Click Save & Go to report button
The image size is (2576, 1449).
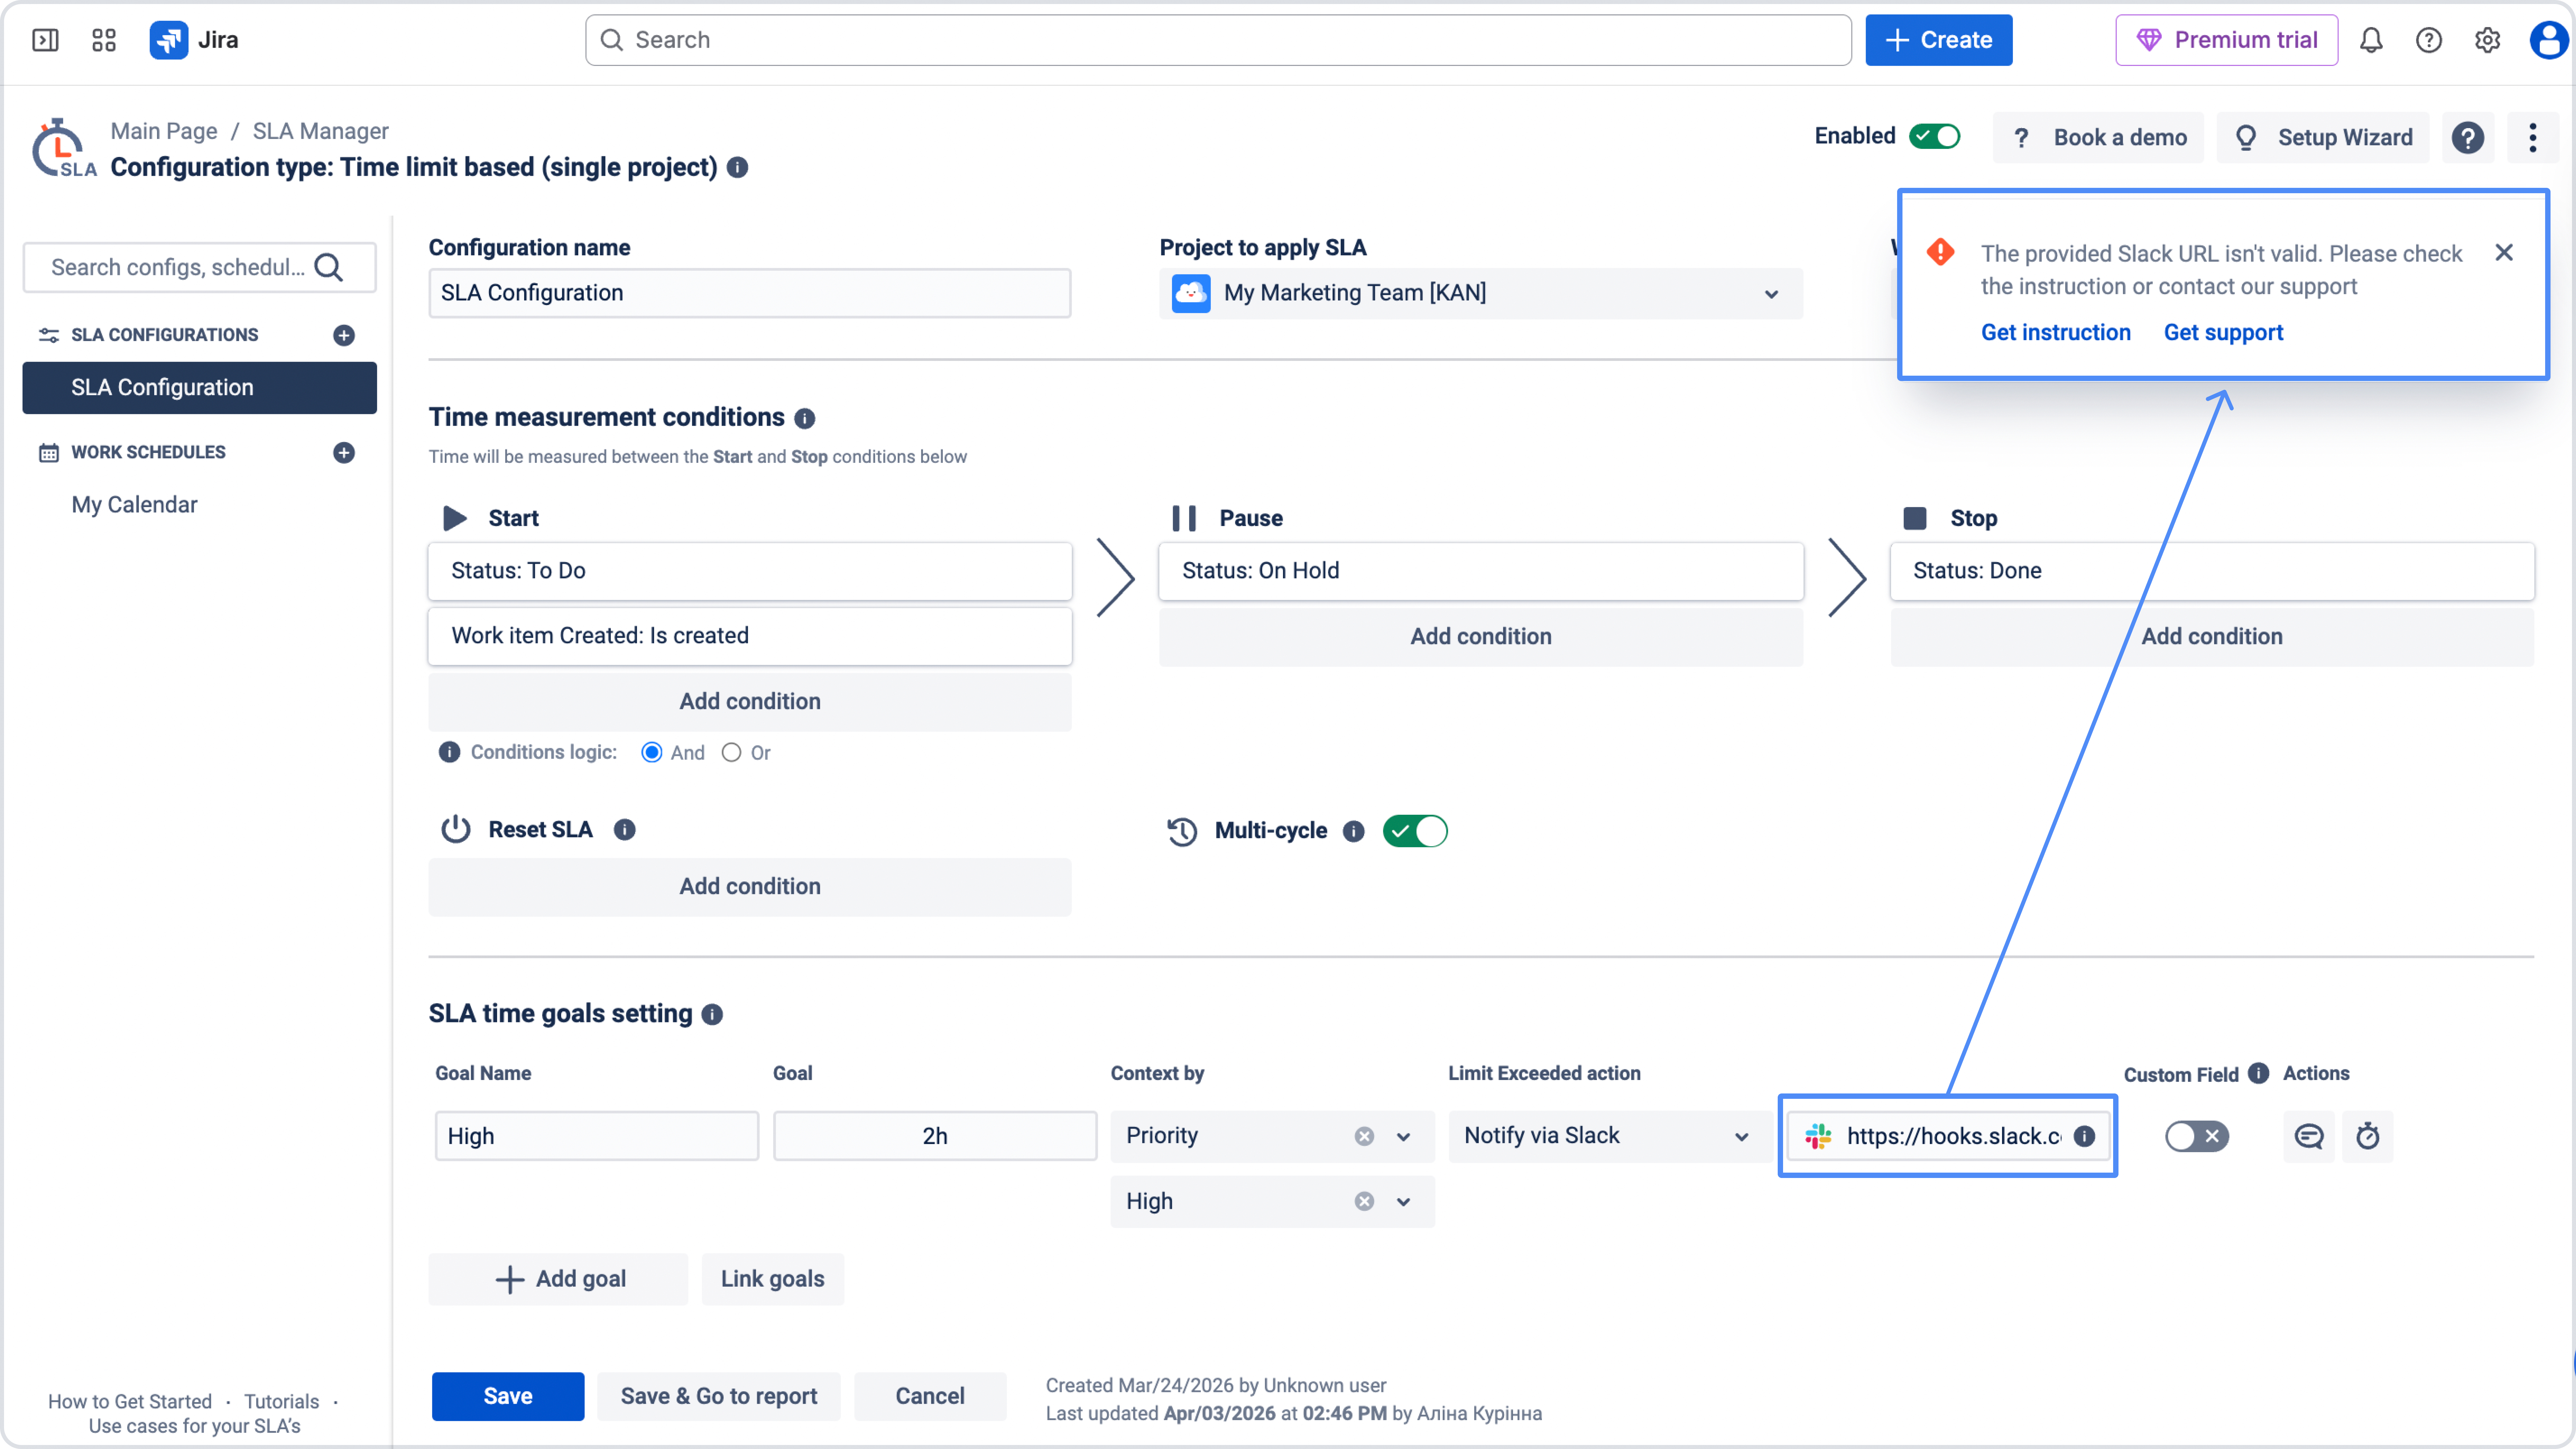[x=718, y=1396]
